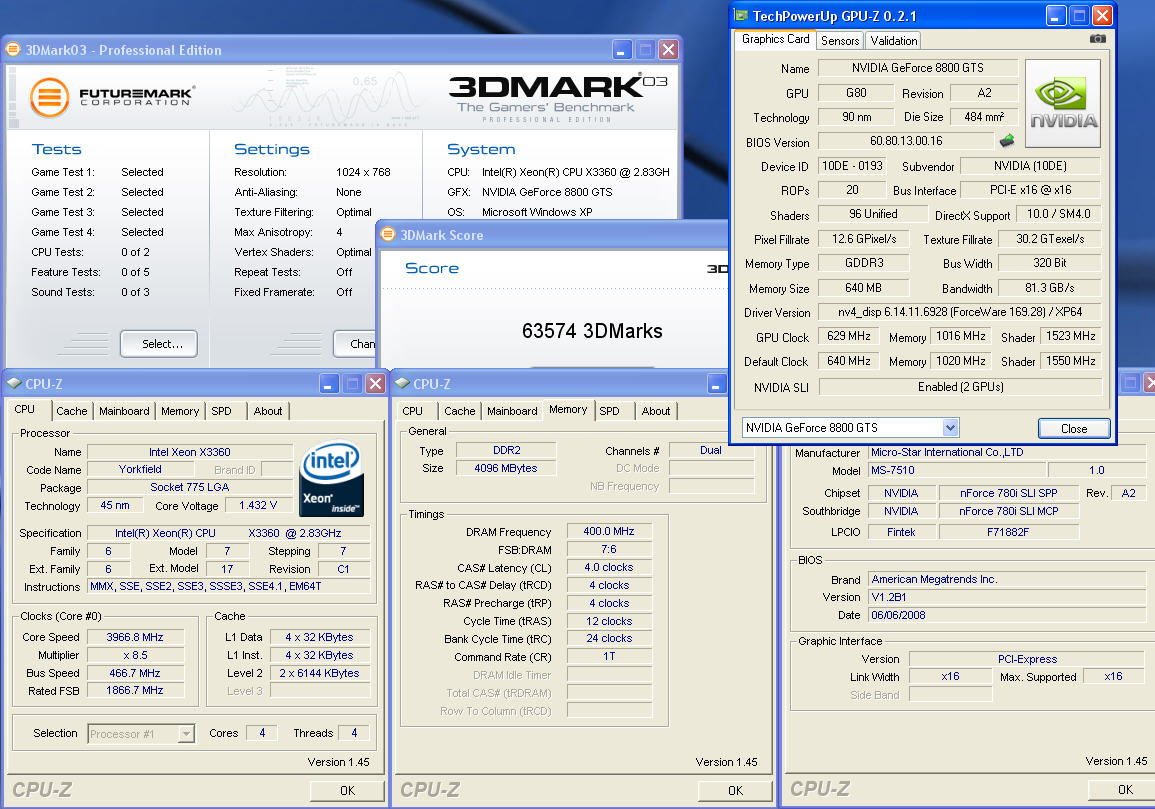Click the Cores count field showing 4
The image size is (1155, 809).
tap(261, 733)
